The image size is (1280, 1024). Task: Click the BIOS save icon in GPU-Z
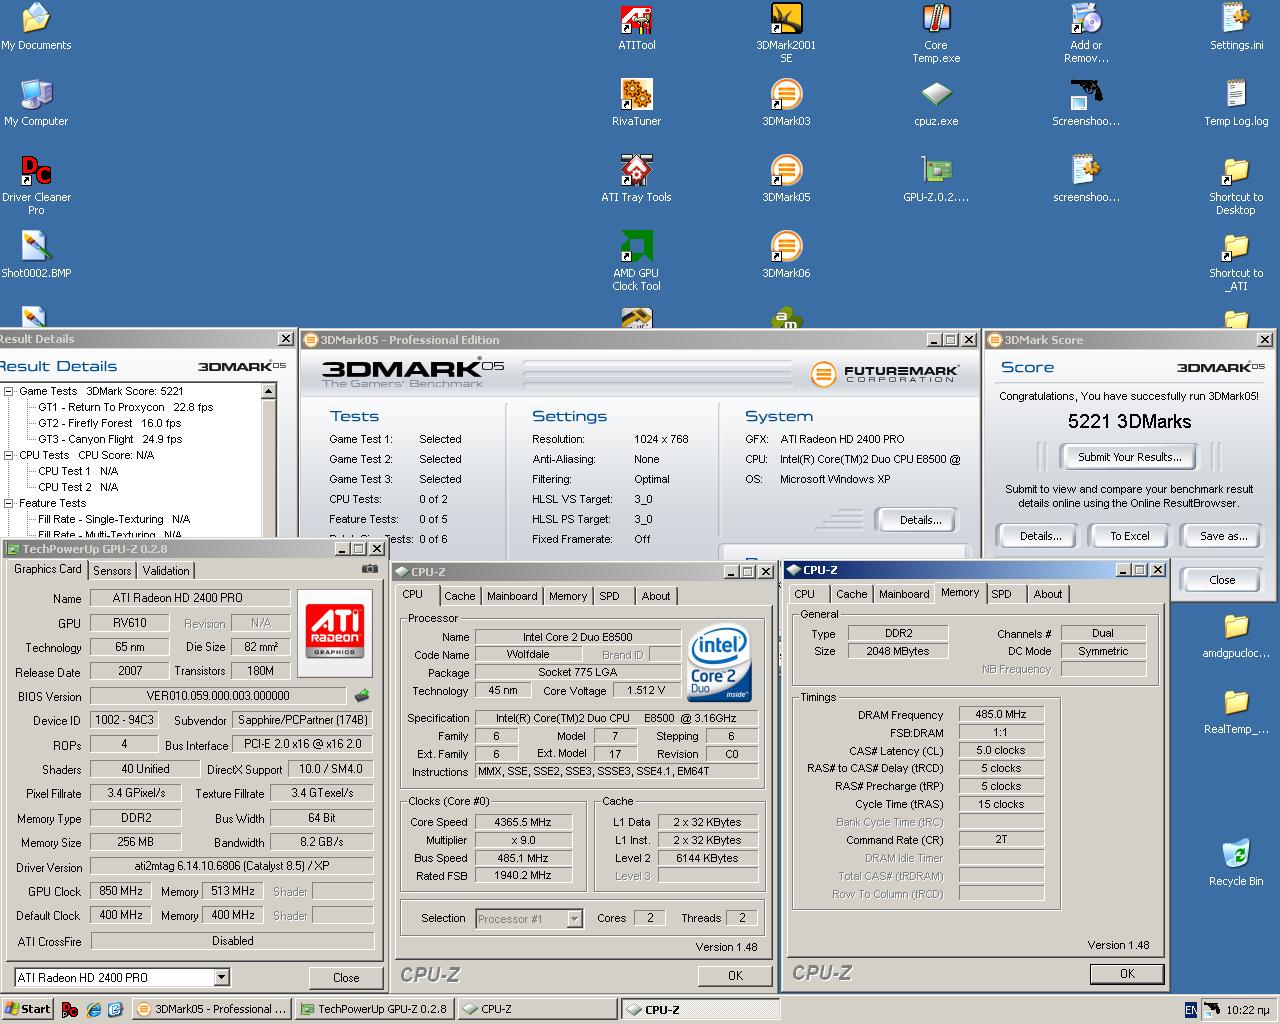[x=362, y=695]
